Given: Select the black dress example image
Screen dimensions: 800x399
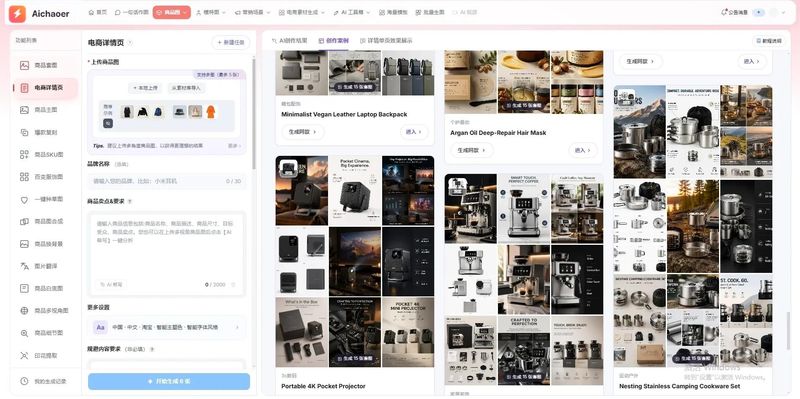Looking at the screenshot, I should point(127,112).
